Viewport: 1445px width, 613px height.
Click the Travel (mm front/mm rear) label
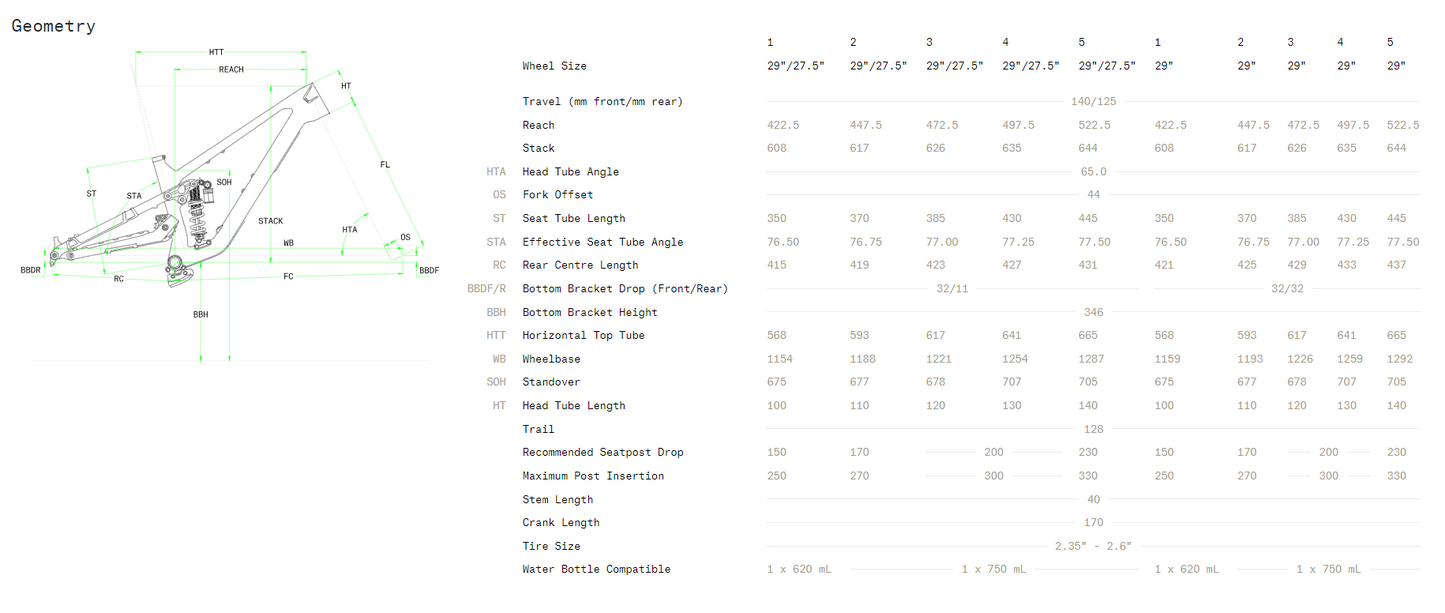pyautogui.click(x=603, y=102)
